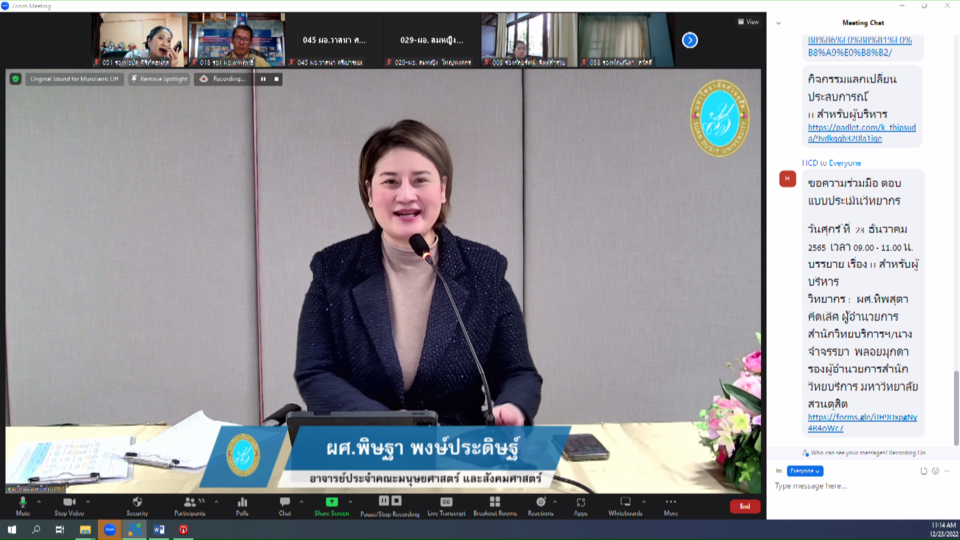Open Word from the taskbar
Screen dimensions: 960x540
159,530
